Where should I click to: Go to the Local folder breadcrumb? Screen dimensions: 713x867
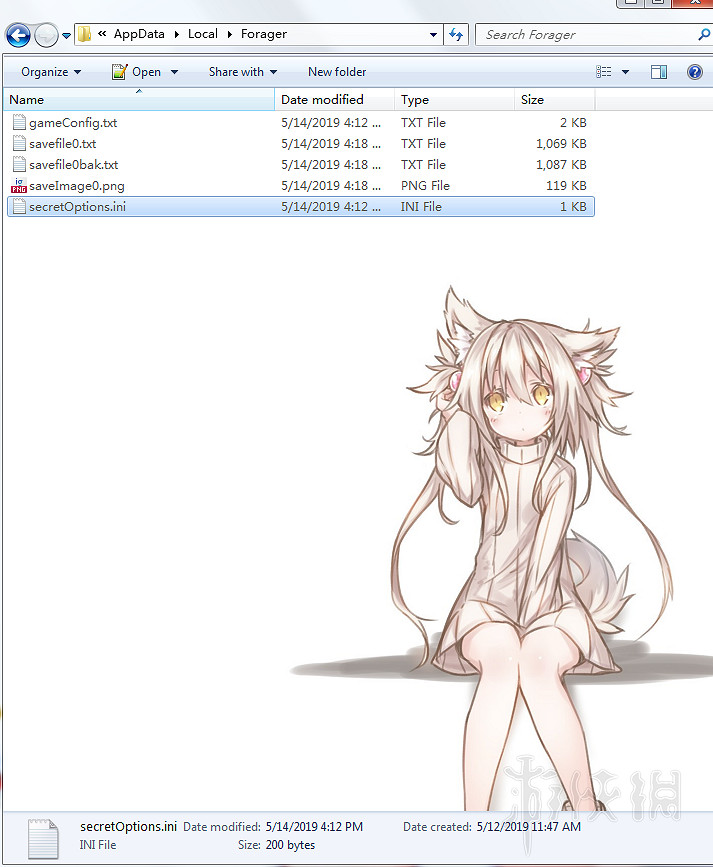[x=202, y=34]
